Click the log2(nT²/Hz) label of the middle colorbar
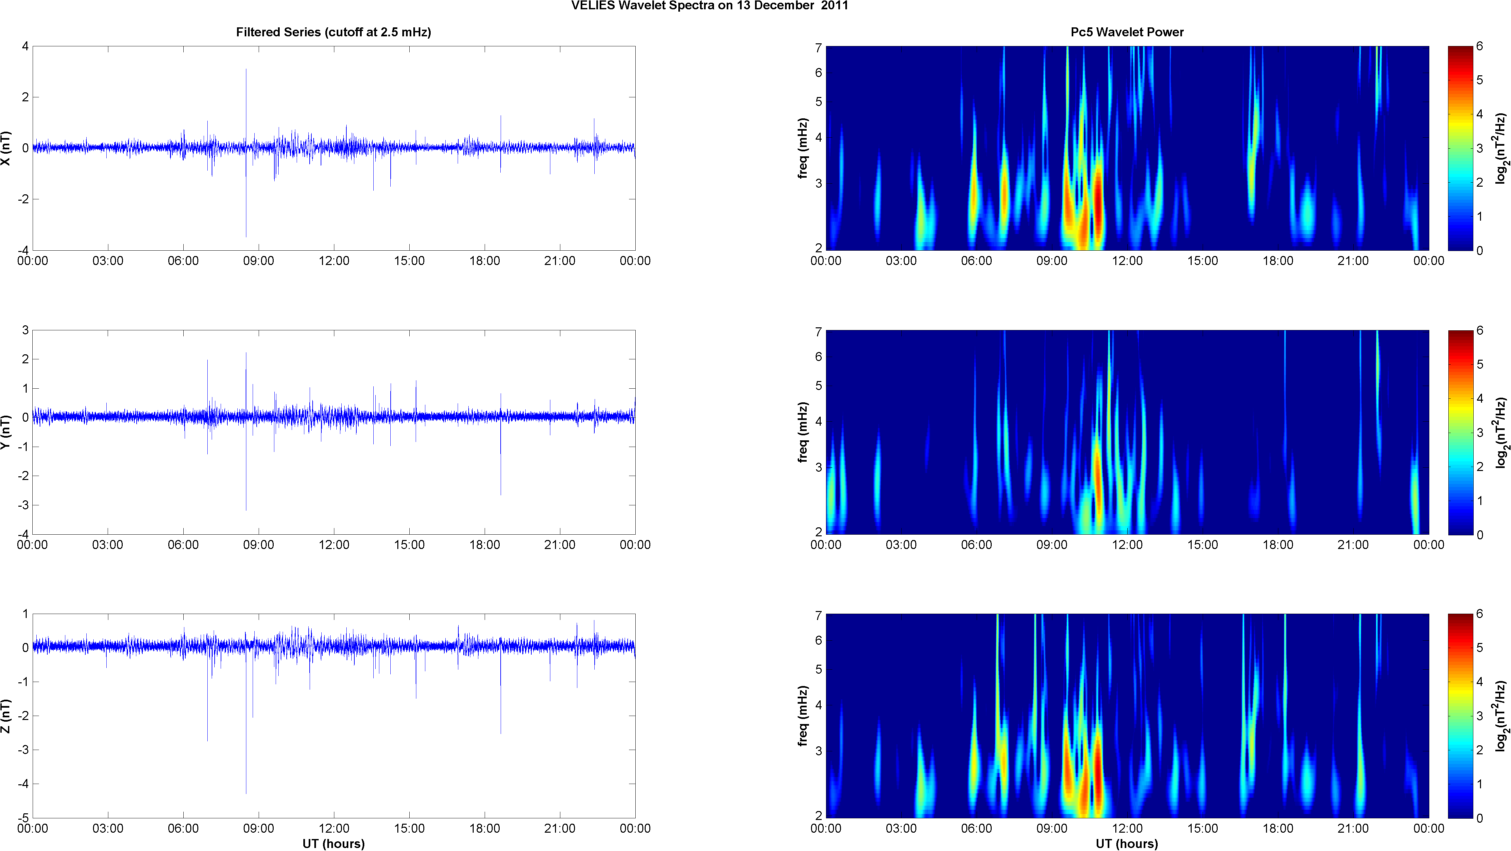Viewport: 1511px width, 851px height. (1501, 432)
